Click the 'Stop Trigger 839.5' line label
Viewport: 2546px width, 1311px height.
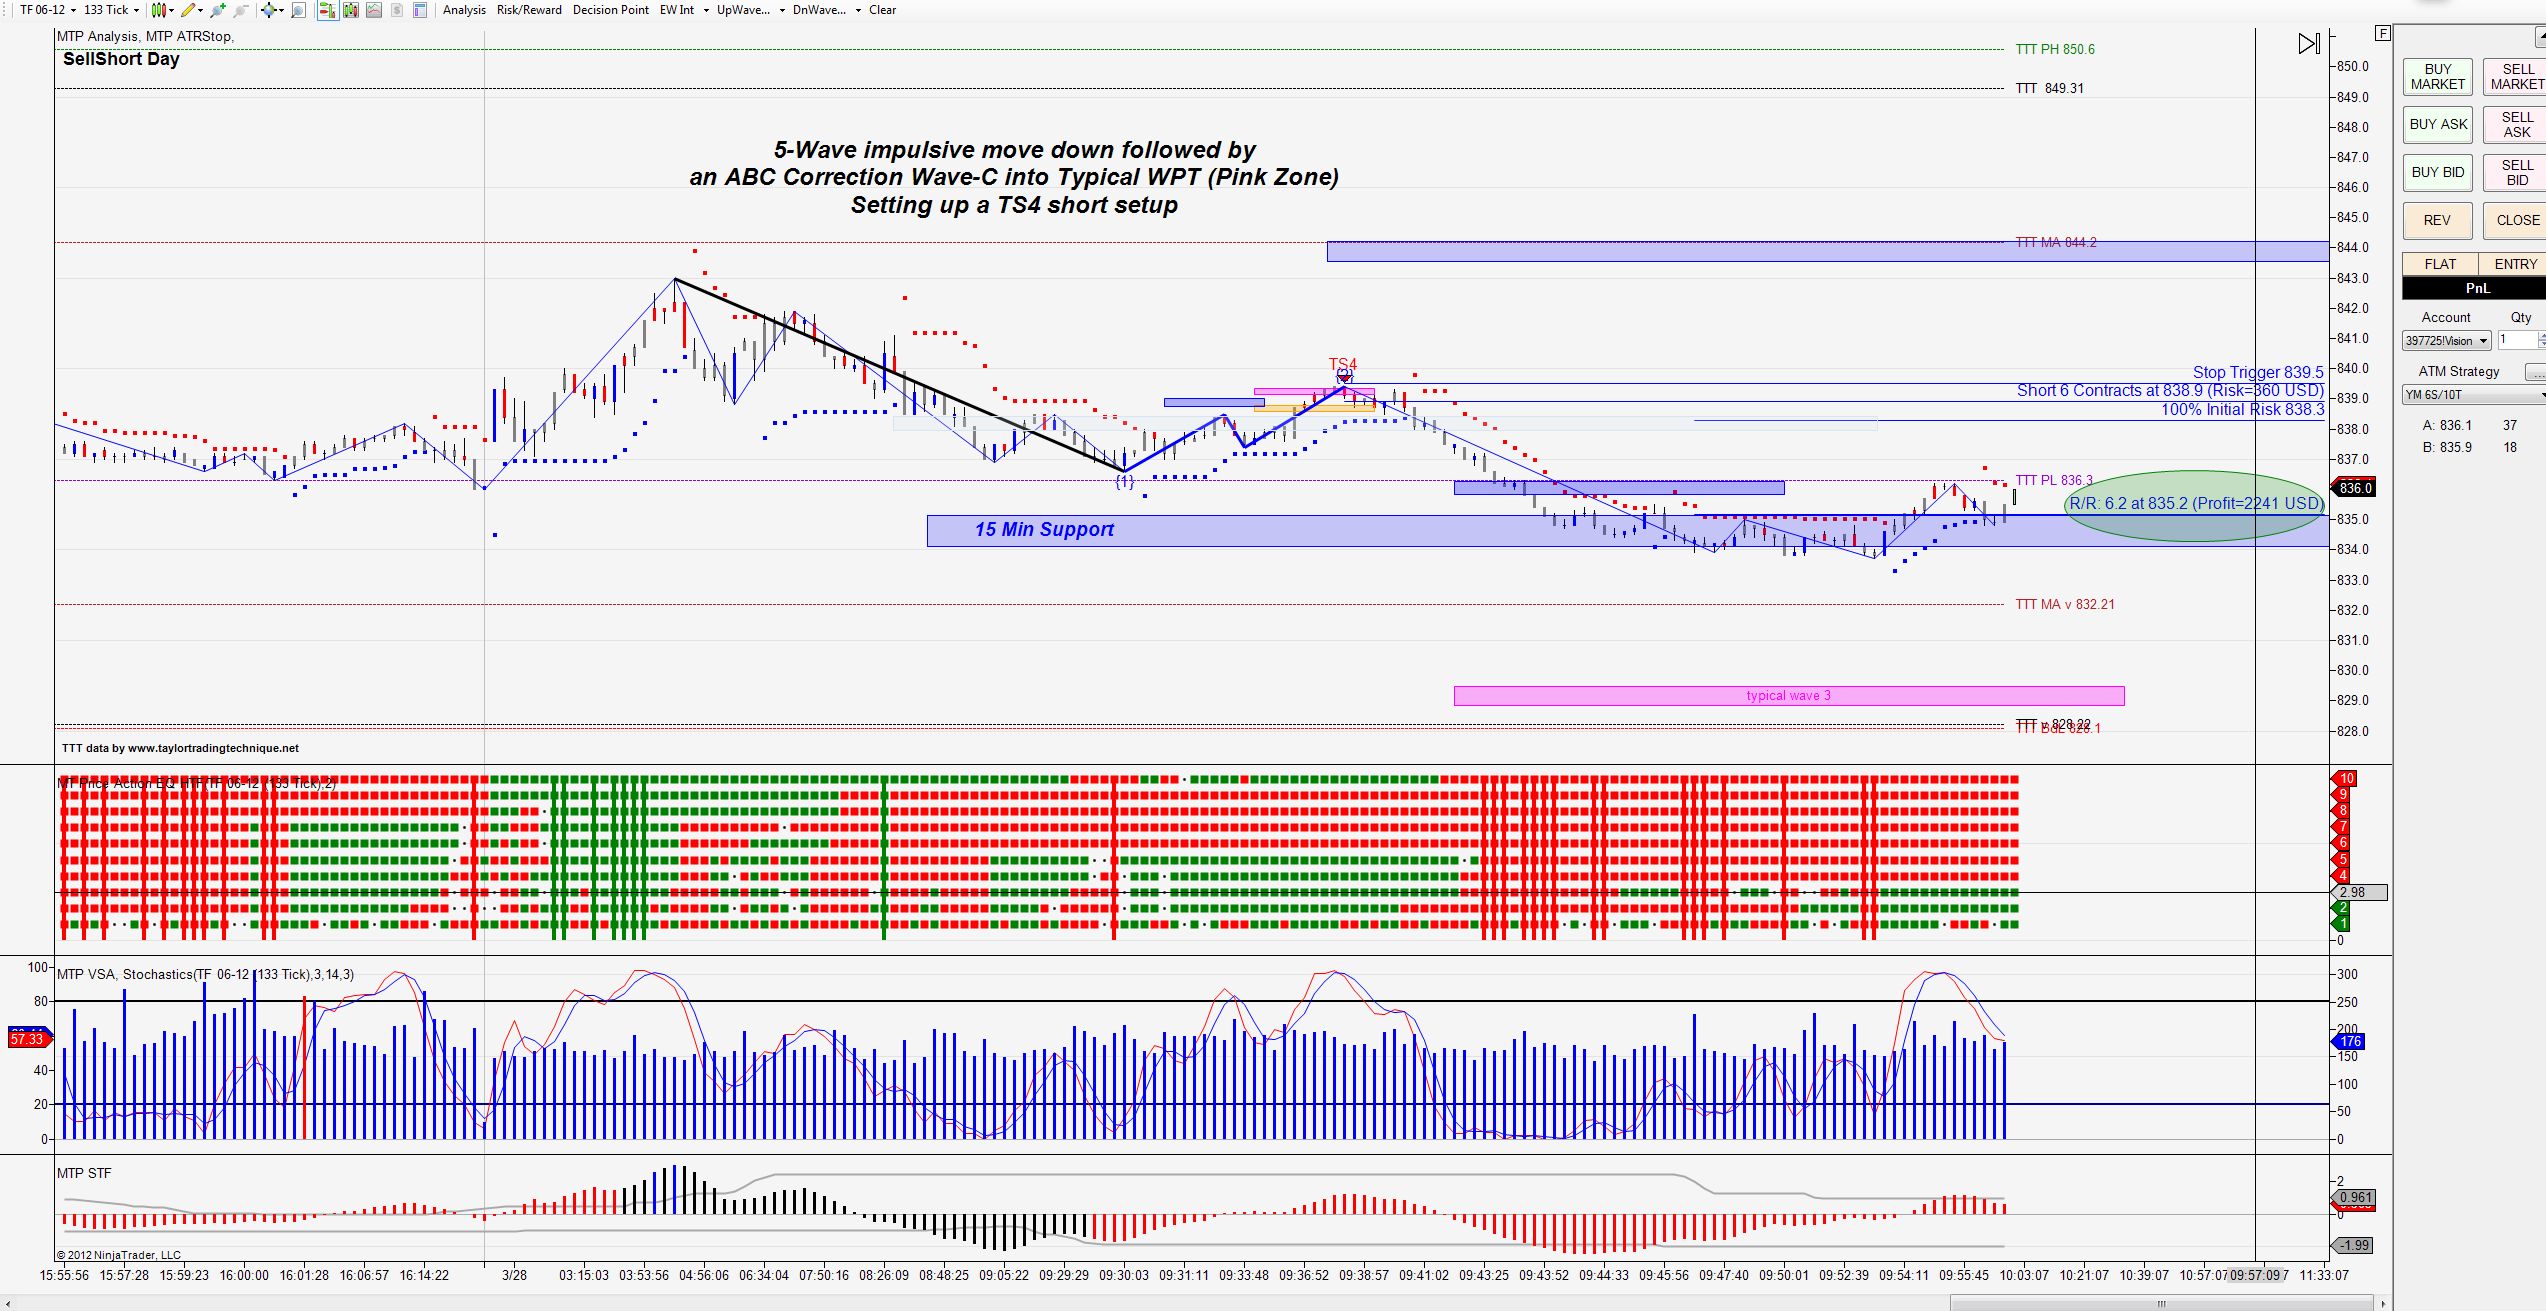coord(2258,372)
